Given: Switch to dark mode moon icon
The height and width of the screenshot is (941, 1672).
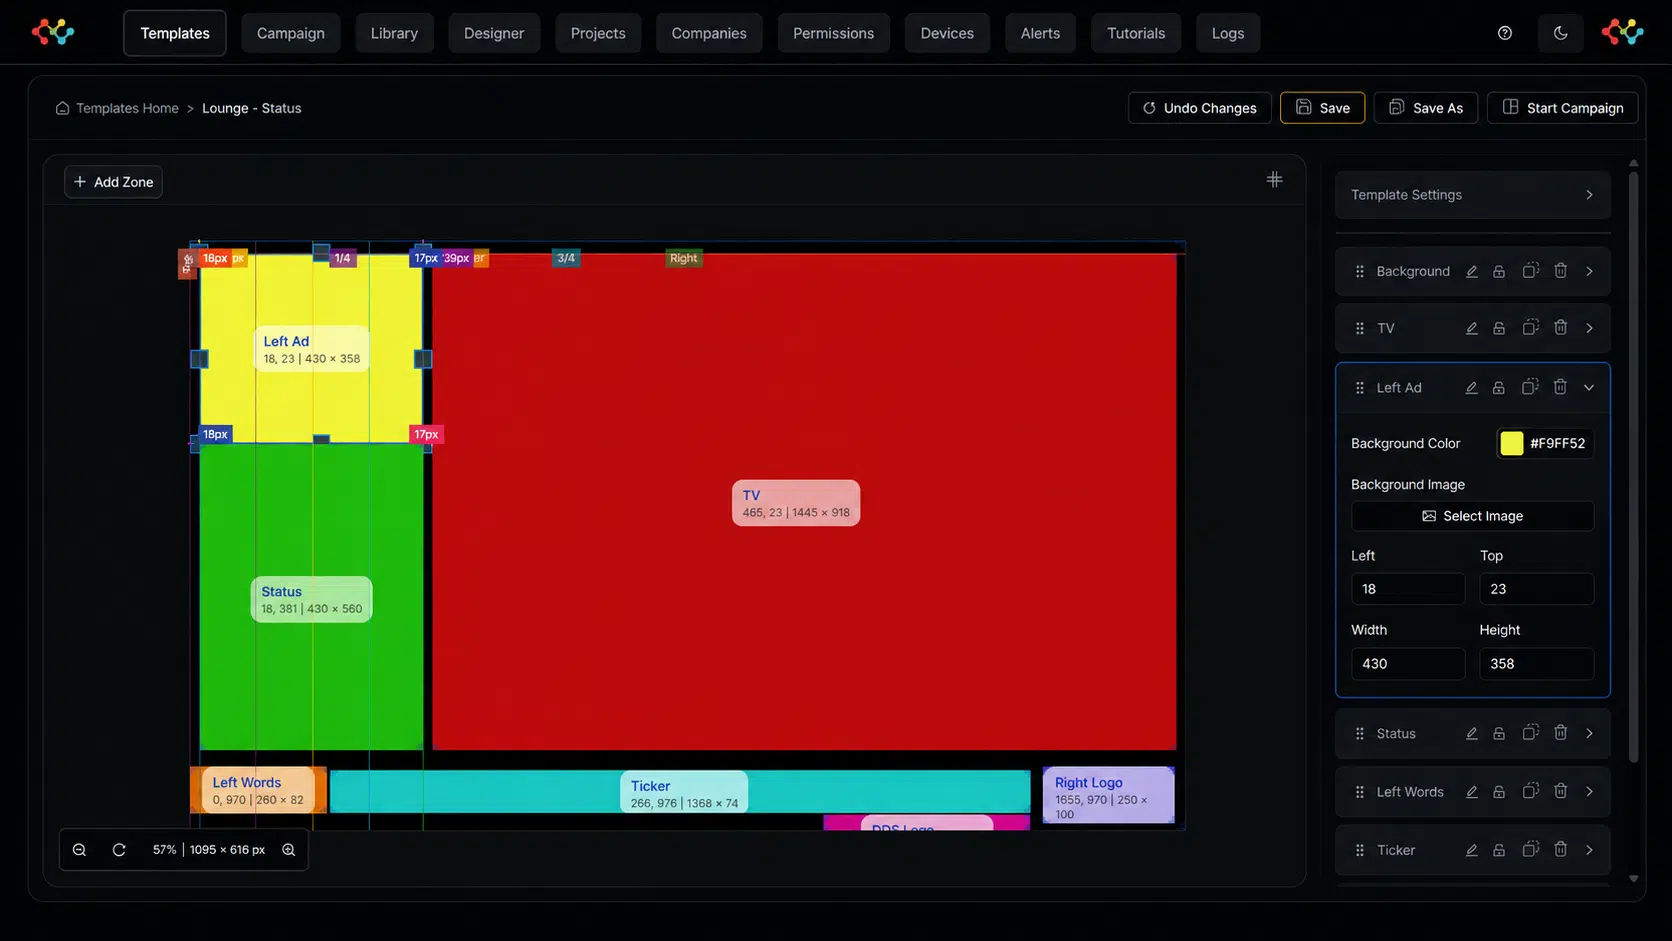Looking at the screenshot, I should coord(1560,33).
